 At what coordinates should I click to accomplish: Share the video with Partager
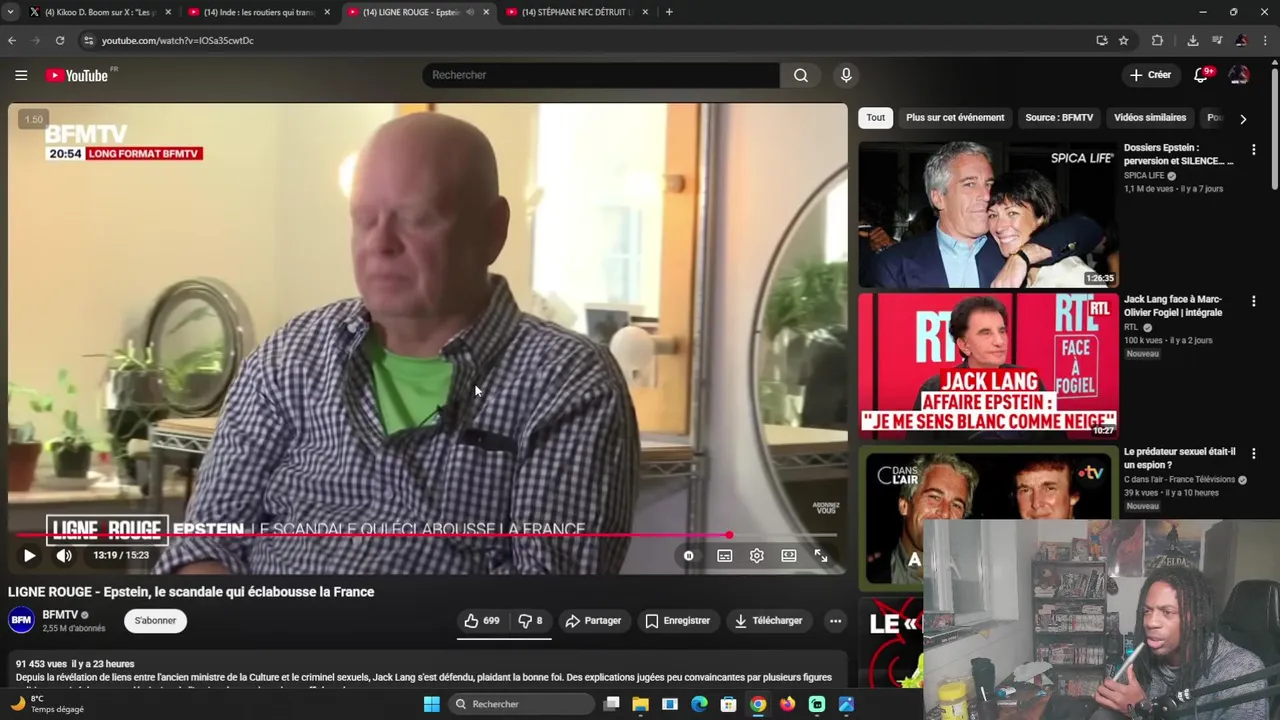[593, 621]
